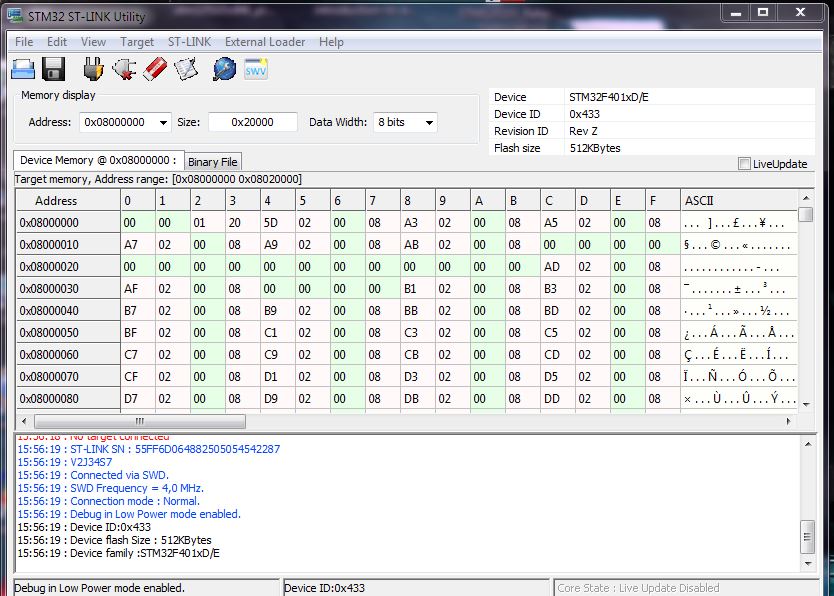Click Revision ID value Rev Z
The width and height of the screenshot is (834, 596).
coord(583,131)
